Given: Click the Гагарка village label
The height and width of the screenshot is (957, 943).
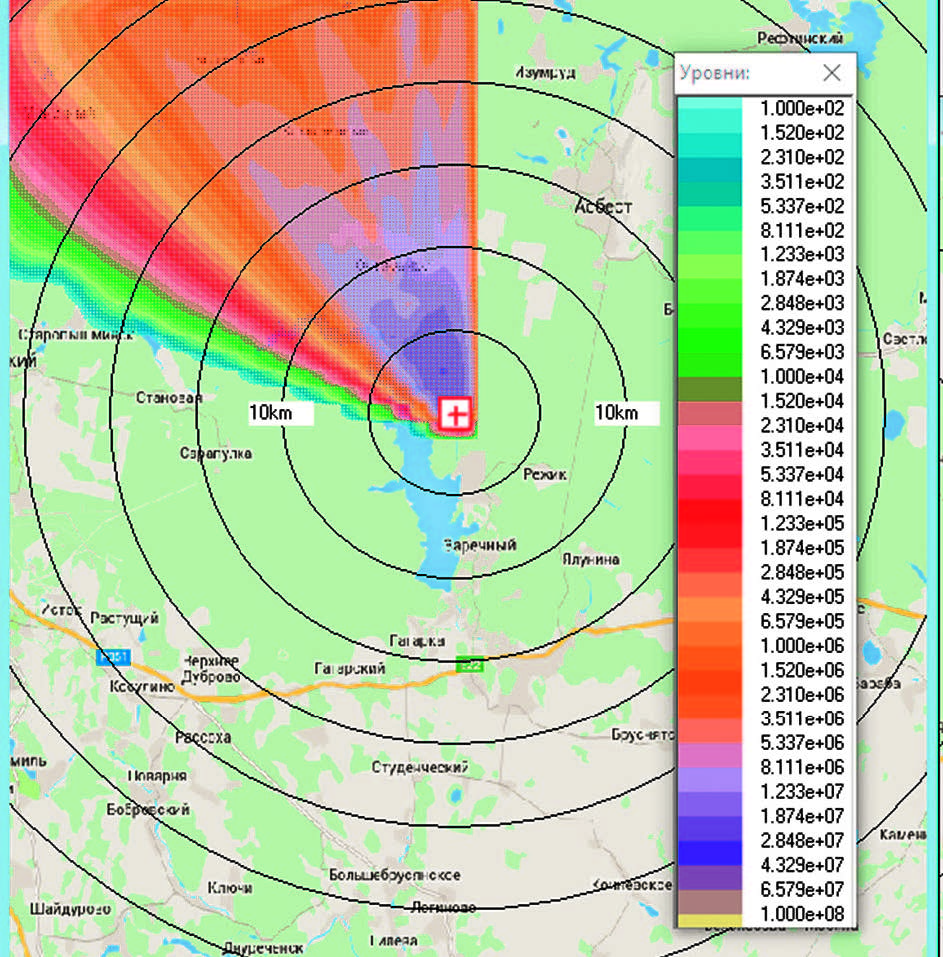Looking at the screenshot, I should point(417,641).
